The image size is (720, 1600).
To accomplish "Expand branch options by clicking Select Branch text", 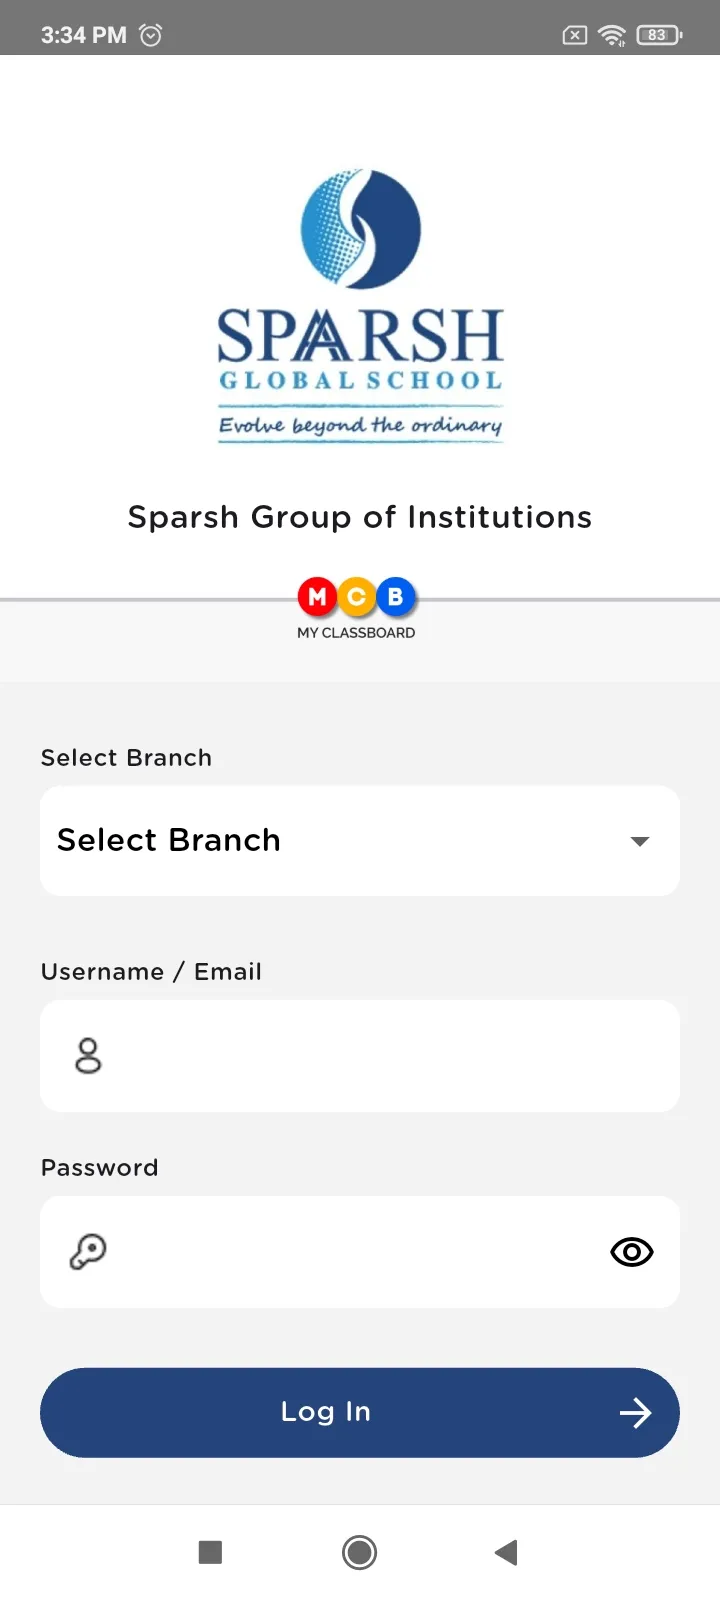I will tap(168, 840).
